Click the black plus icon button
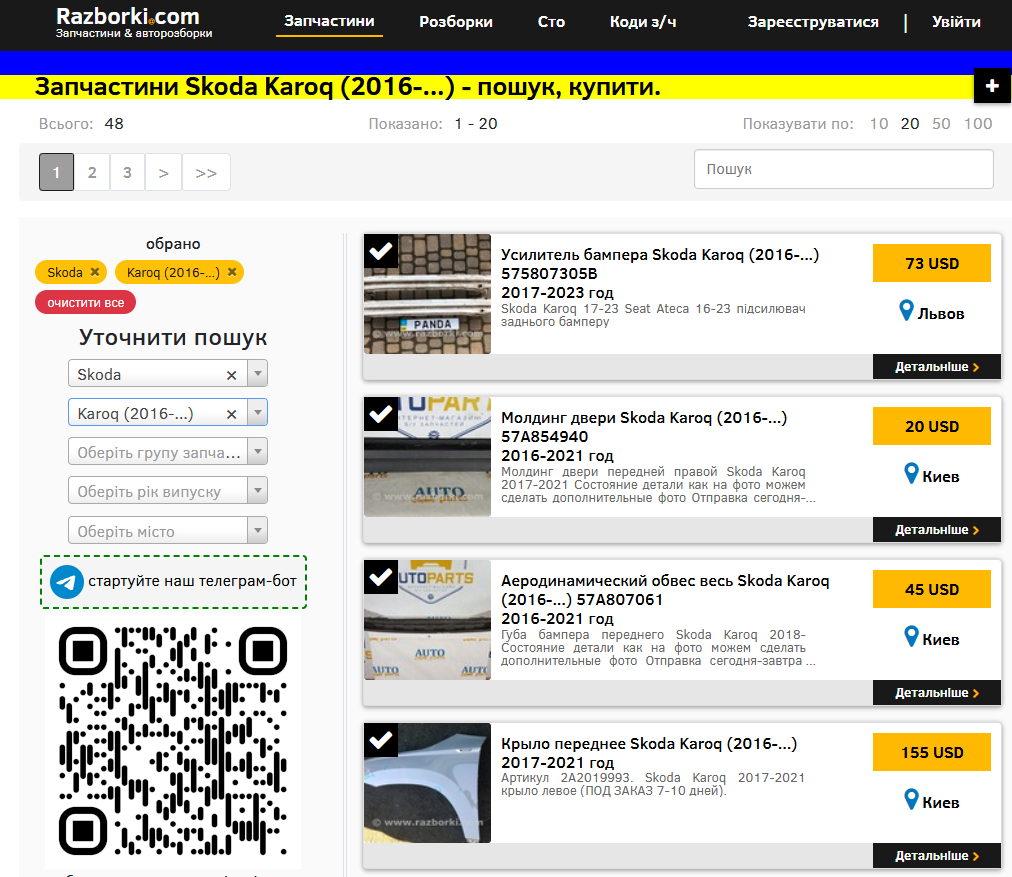The height and width of the screenshot is (877, 1012). [x=993, y=85]
